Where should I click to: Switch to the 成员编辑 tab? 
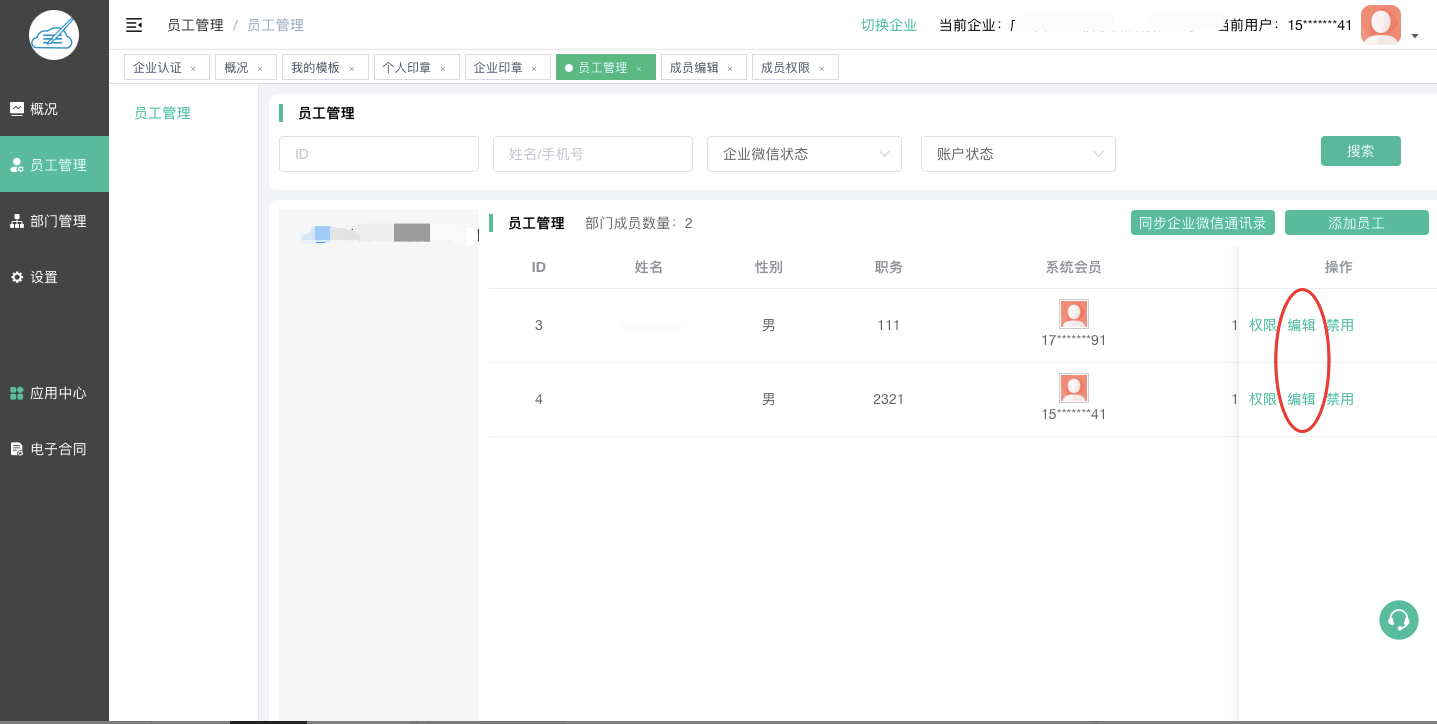coord(694,68)
